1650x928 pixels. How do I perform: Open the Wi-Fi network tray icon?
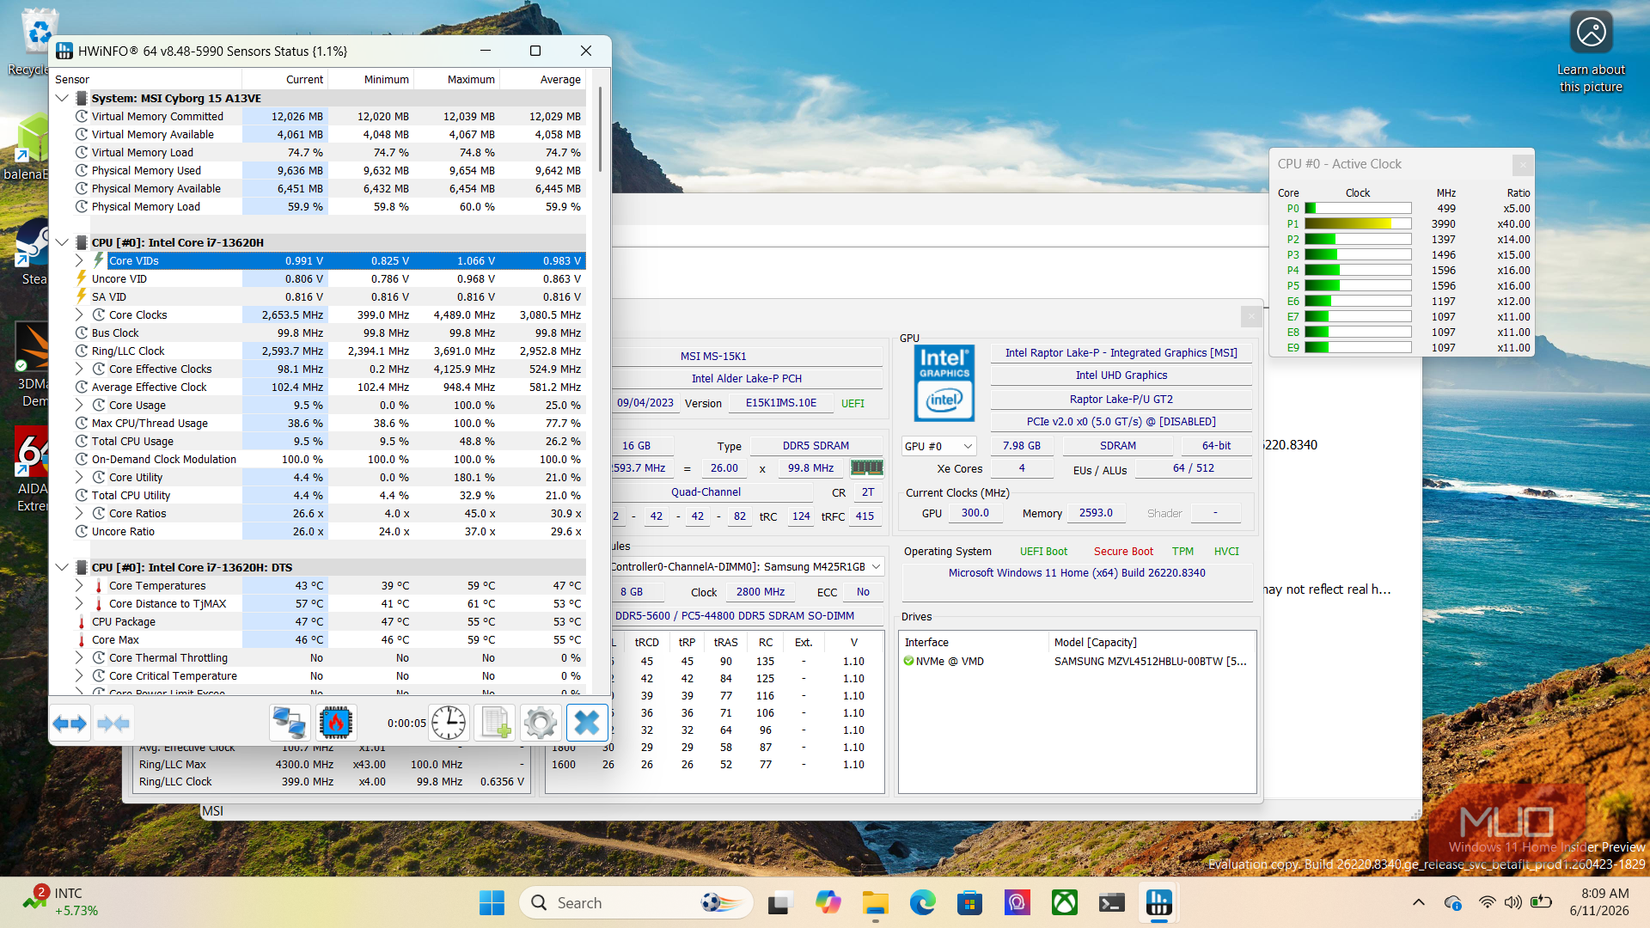tap(1487, 903)
